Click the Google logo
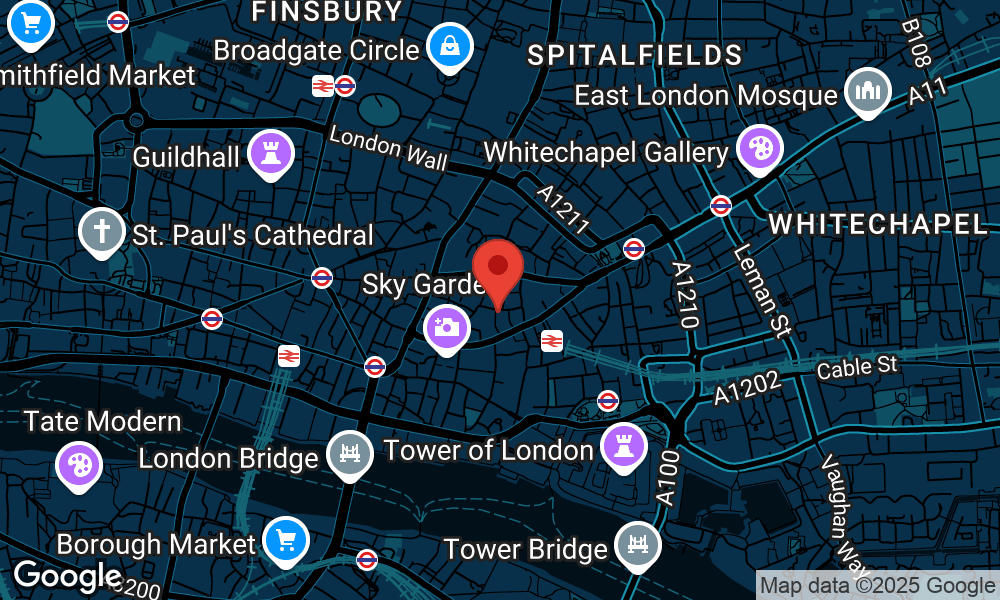Viewport: 1000px width, 600px height. (68, 575)
